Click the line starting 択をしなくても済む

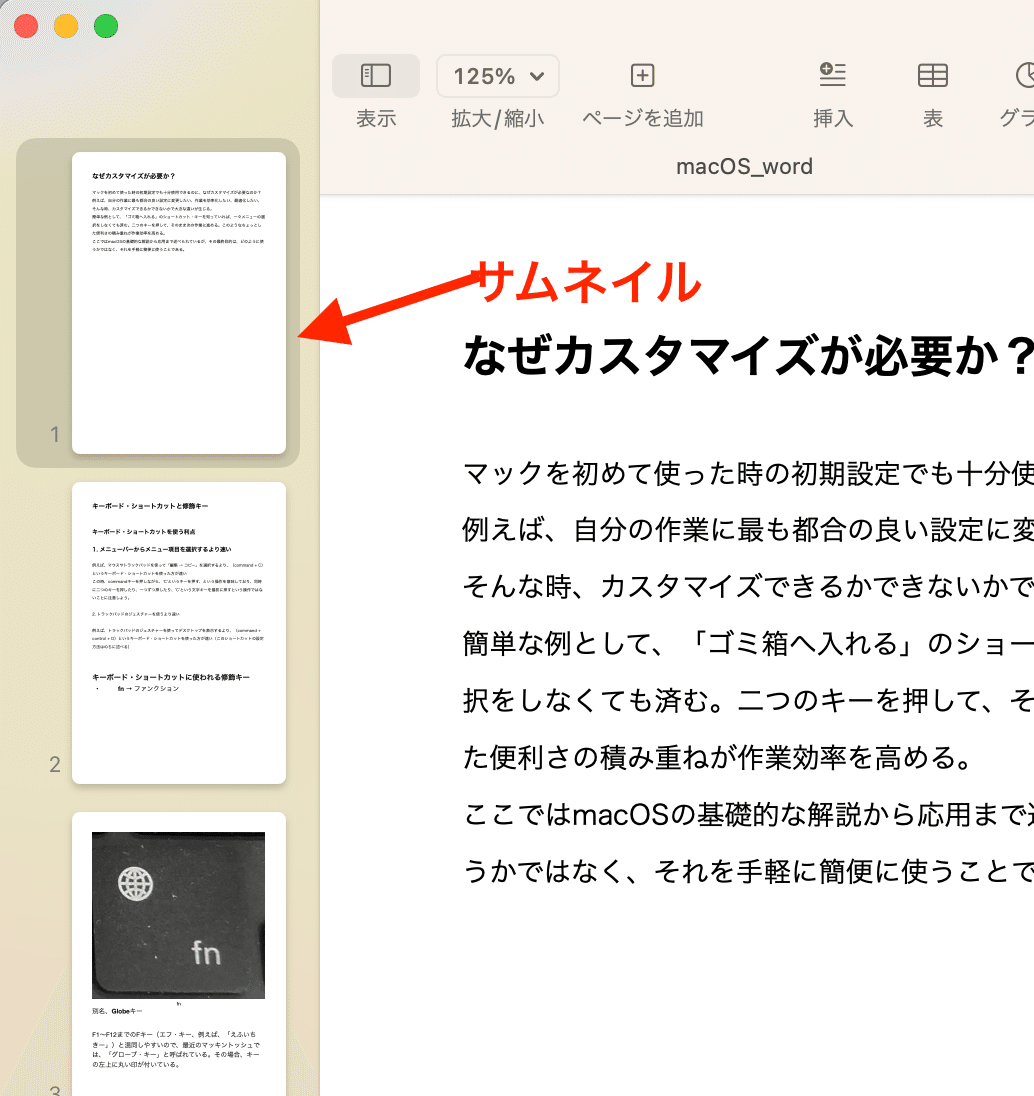pyautogui.click(x=748, y=700)
